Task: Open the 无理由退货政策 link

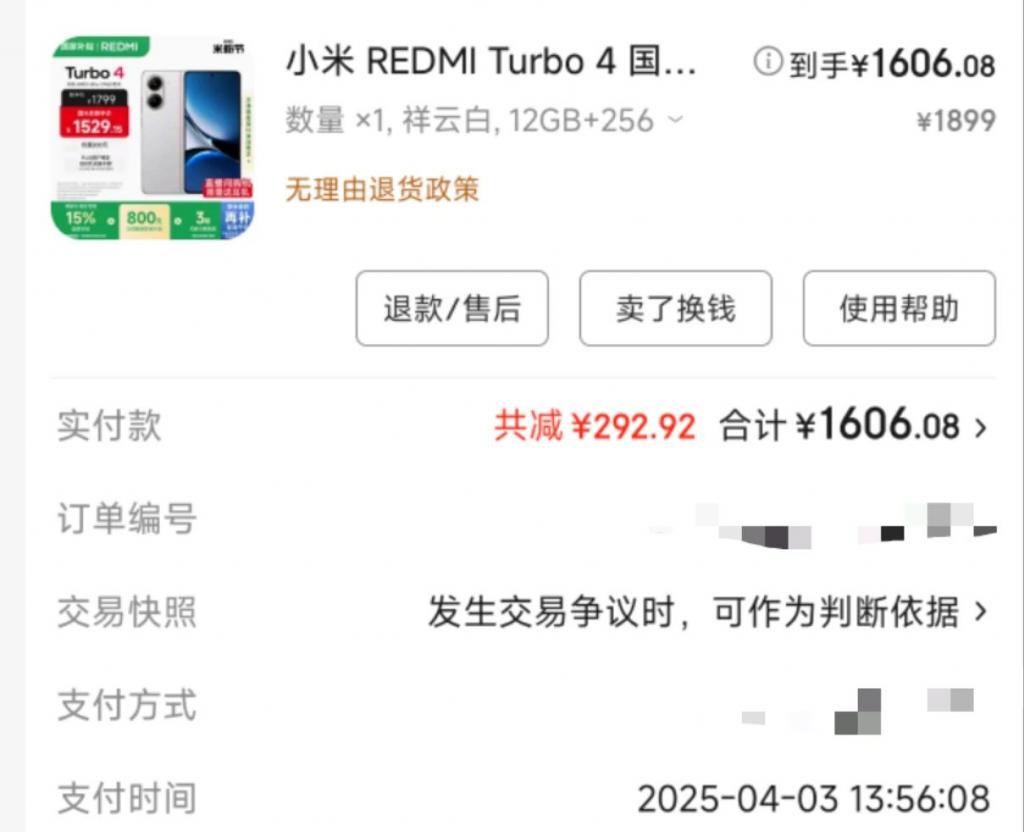Action: coord(382,190)
